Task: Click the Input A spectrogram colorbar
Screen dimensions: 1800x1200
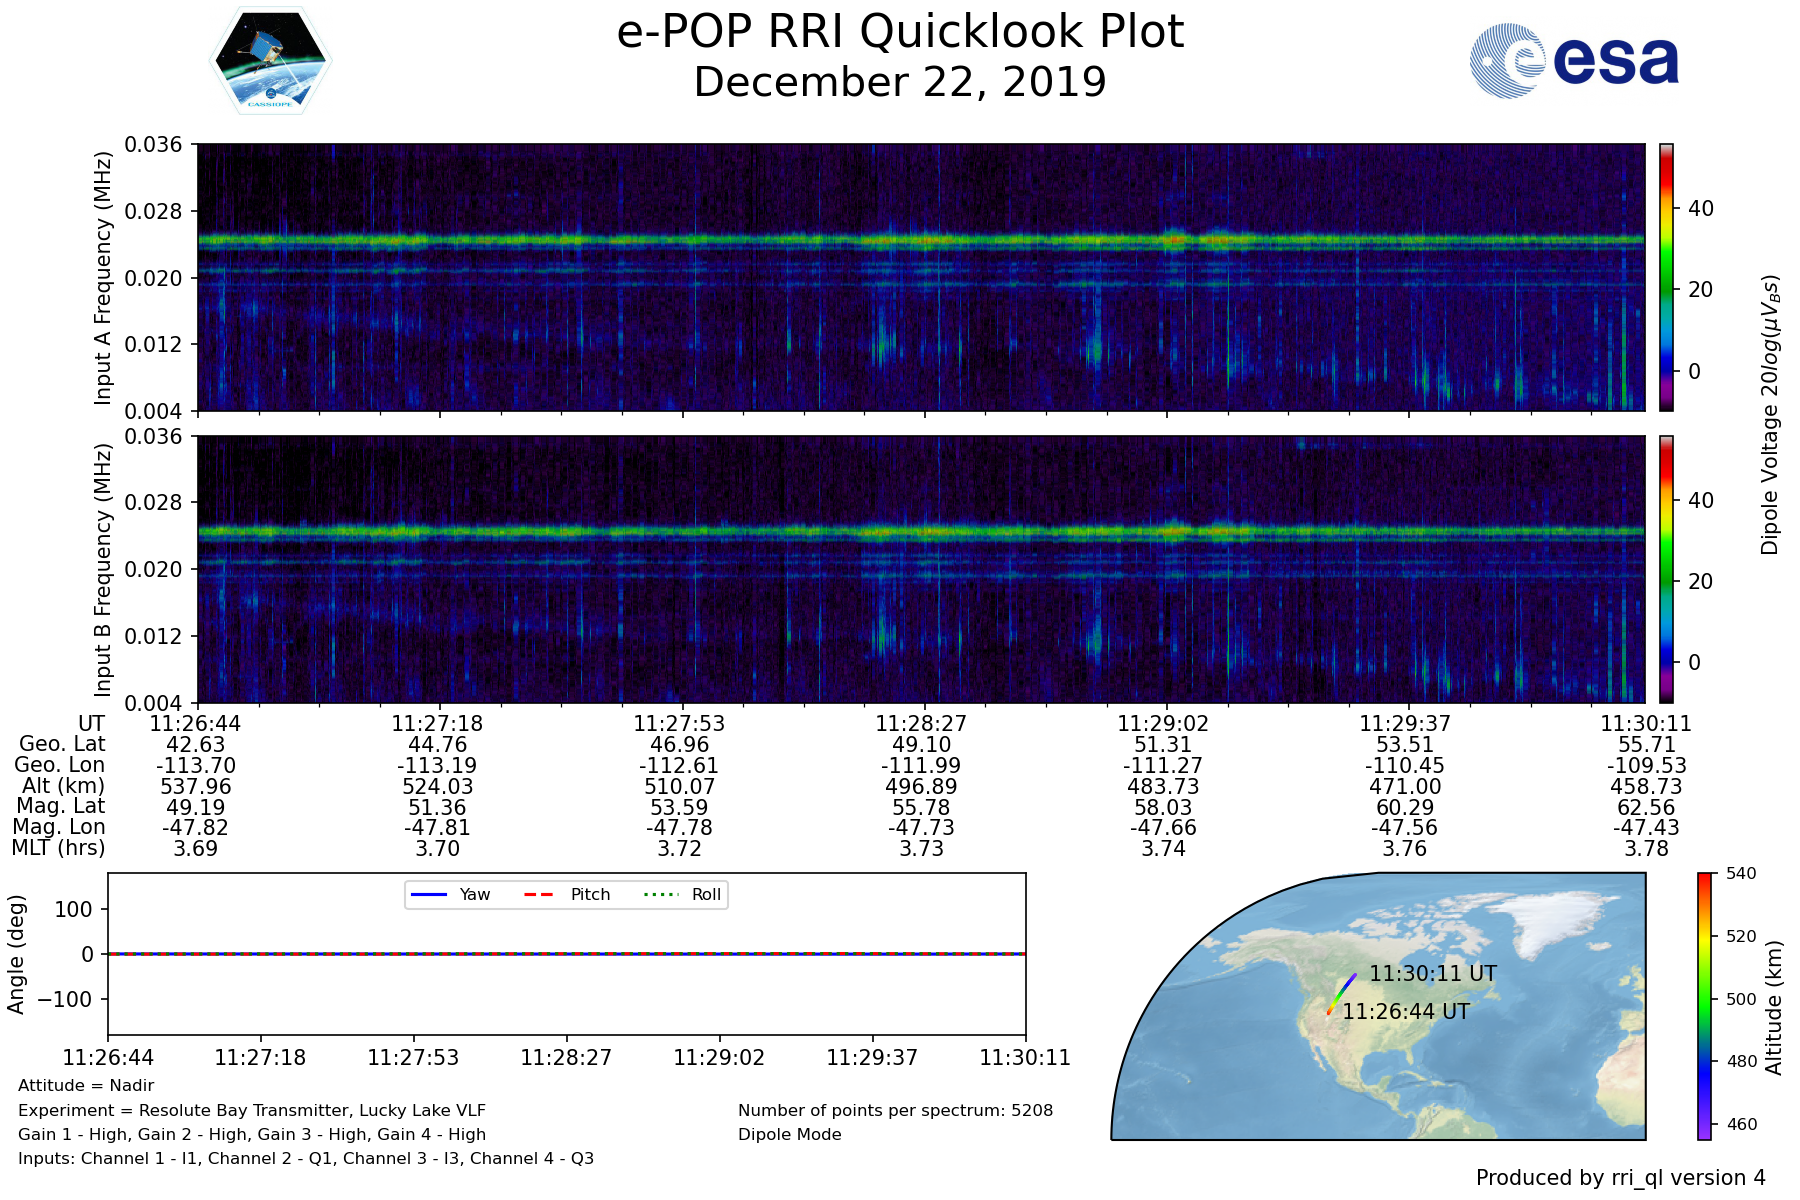Action: 1666,277
